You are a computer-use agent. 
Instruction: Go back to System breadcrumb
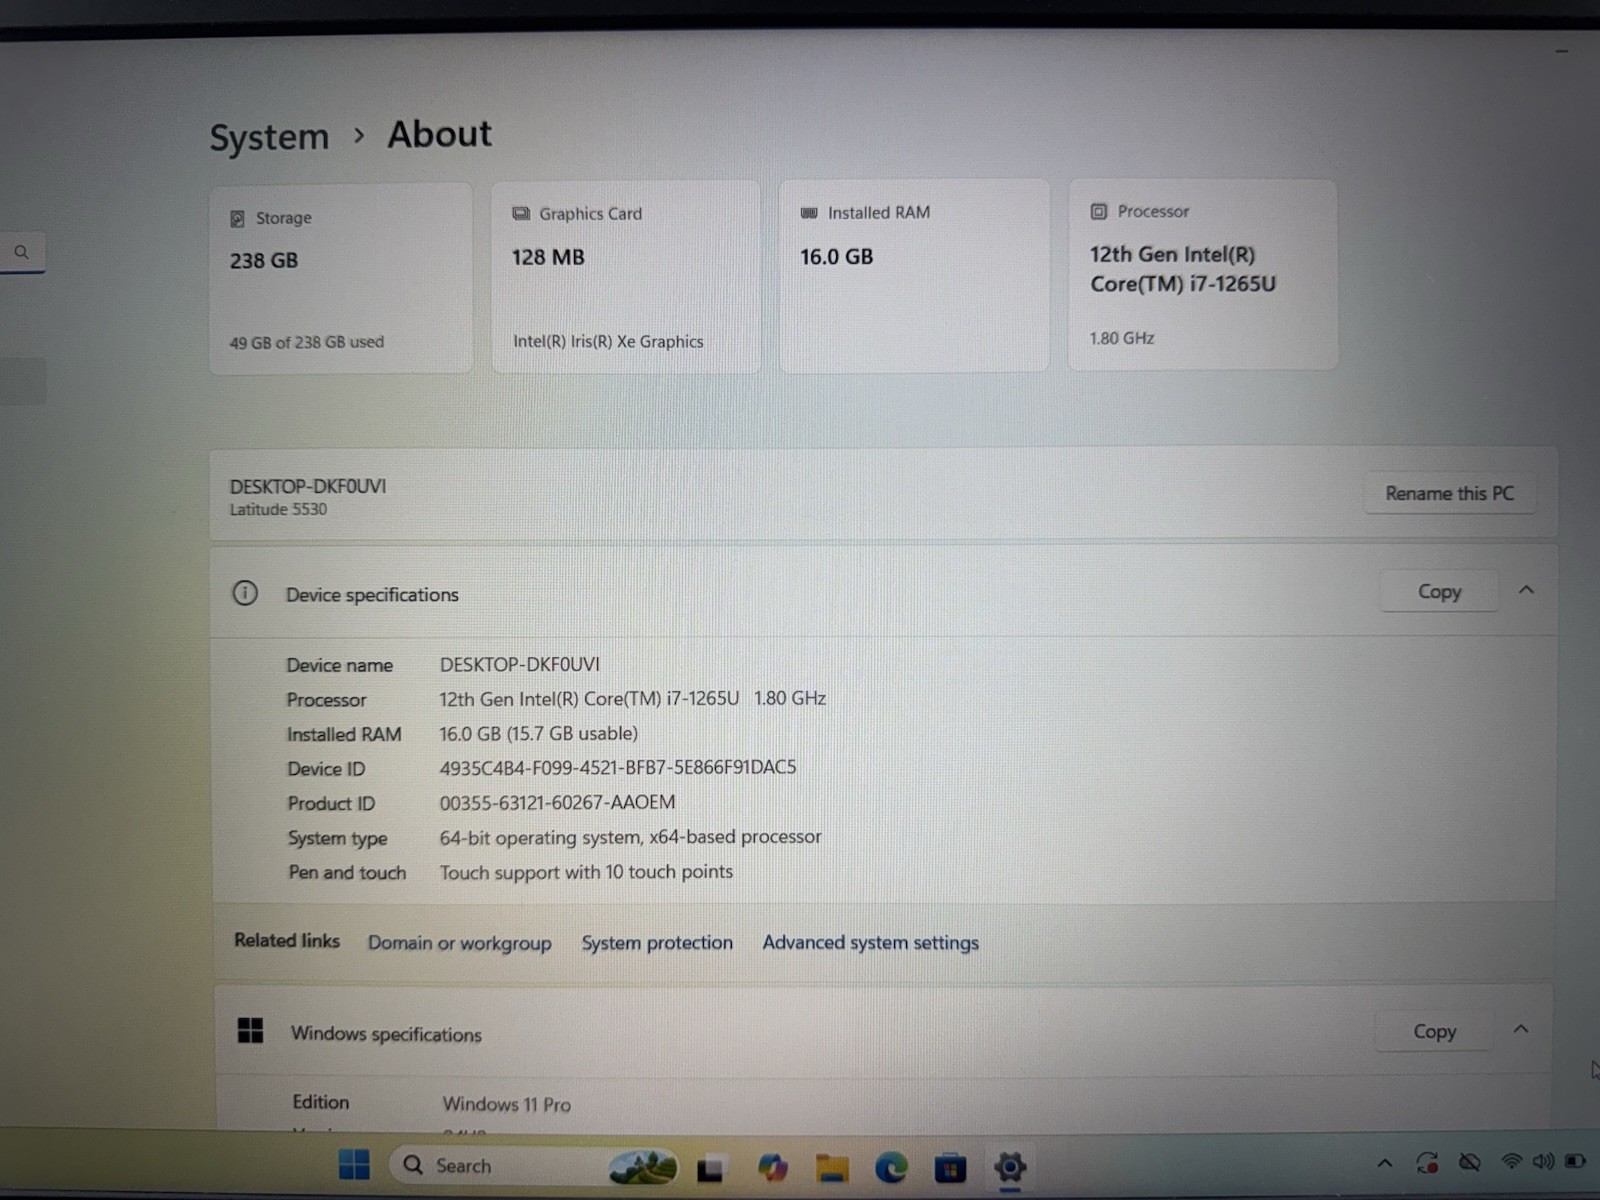click(269, 137)
